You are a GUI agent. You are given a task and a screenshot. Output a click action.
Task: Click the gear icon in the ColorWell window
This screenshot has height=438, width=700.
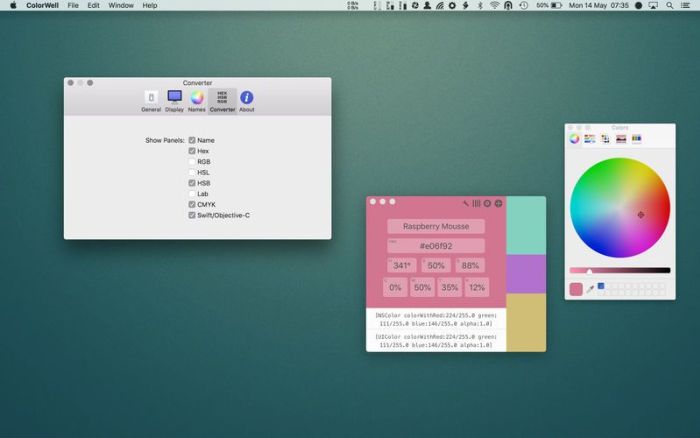click(488, 203)
